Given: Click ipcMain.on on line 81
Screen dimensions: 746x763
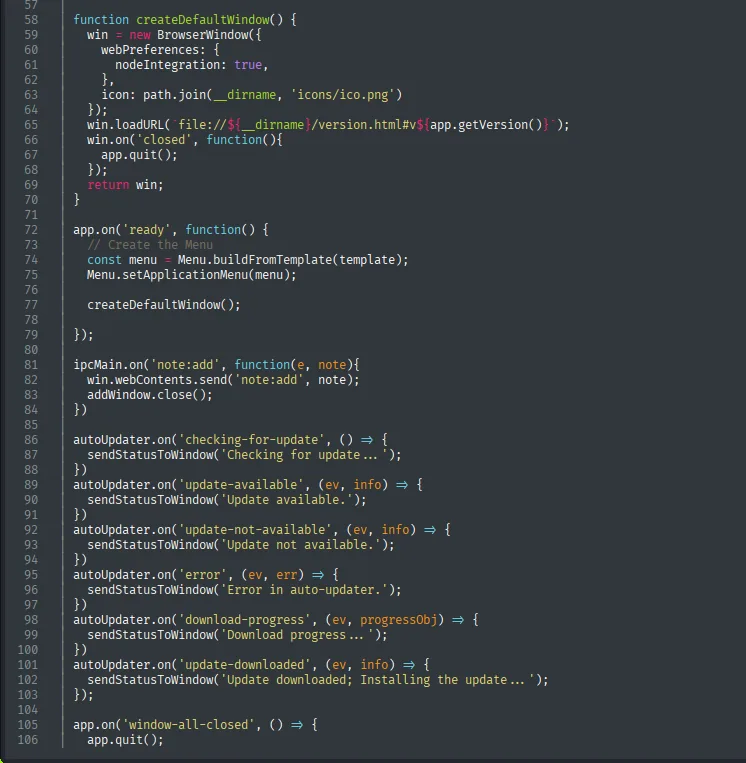Looking at the screenshot, I should 108,365.
